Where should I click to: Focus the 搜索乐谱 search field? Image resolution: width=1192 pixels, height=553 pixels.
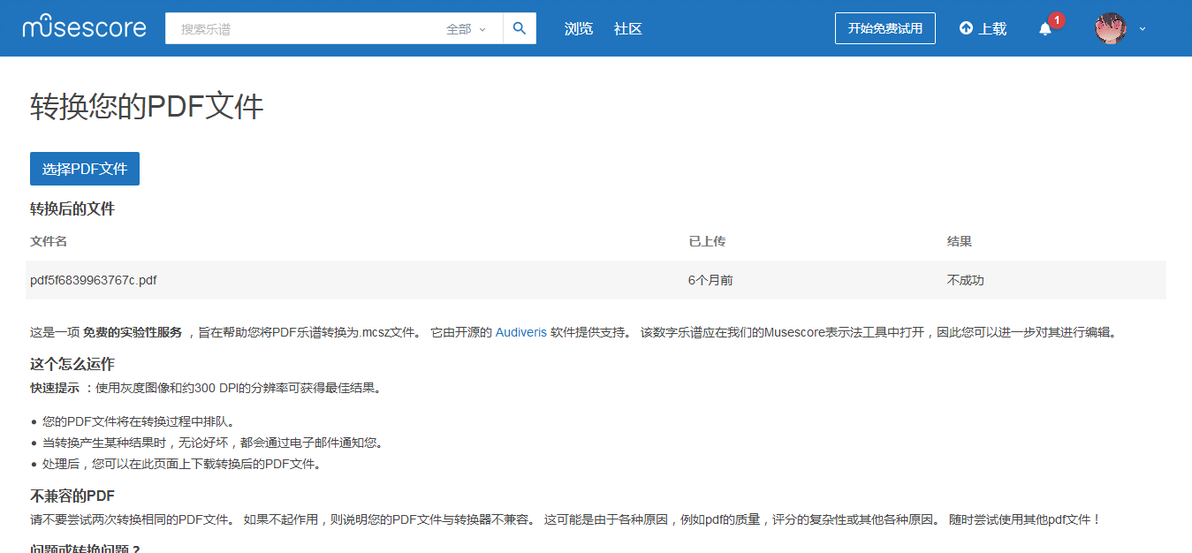point(304,29)
